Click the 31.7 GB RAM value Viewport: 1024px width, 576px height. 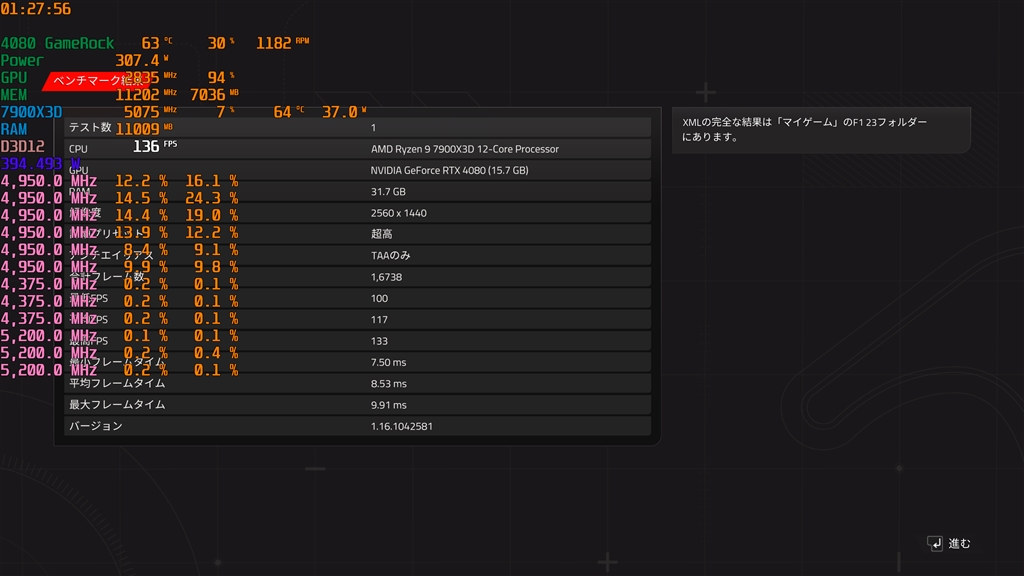388,192
